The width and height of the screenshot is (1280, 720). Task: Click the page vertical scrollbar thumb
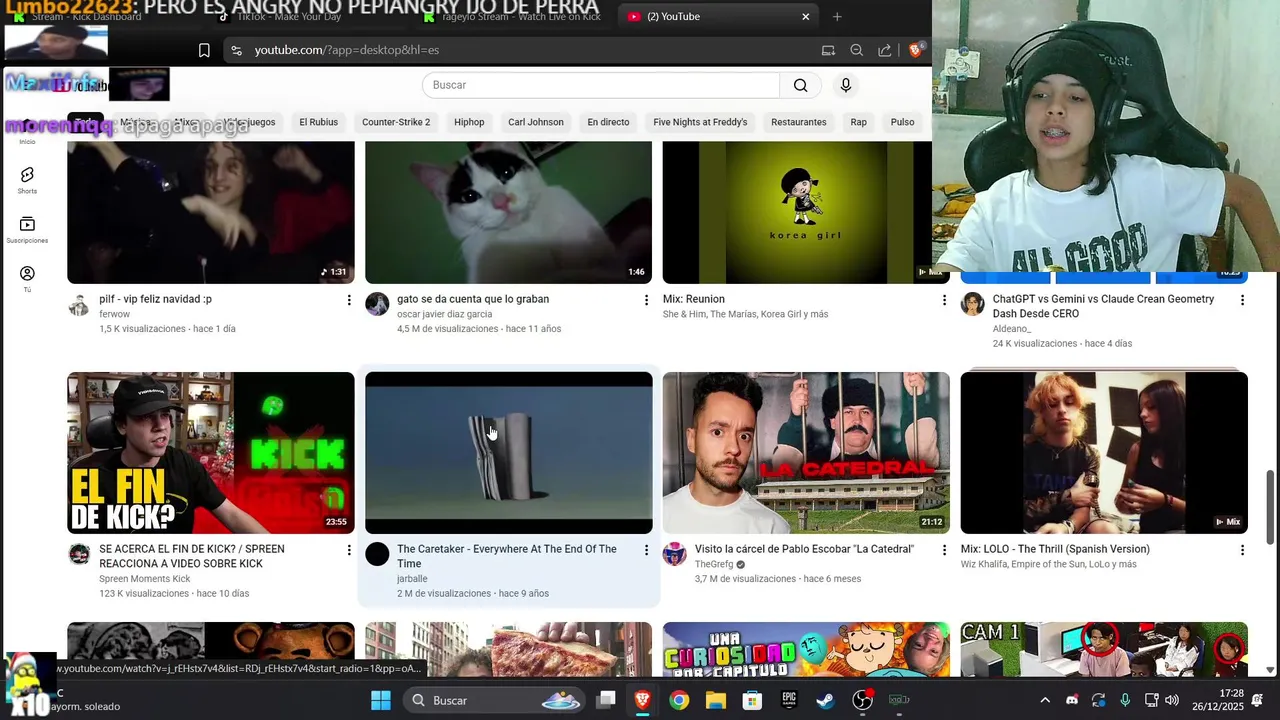coord(1271,506)
